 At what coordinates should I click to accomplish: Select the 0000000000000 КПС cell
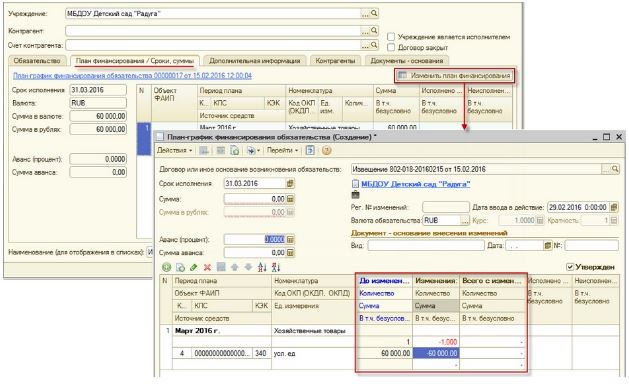[x=222, y=354]
